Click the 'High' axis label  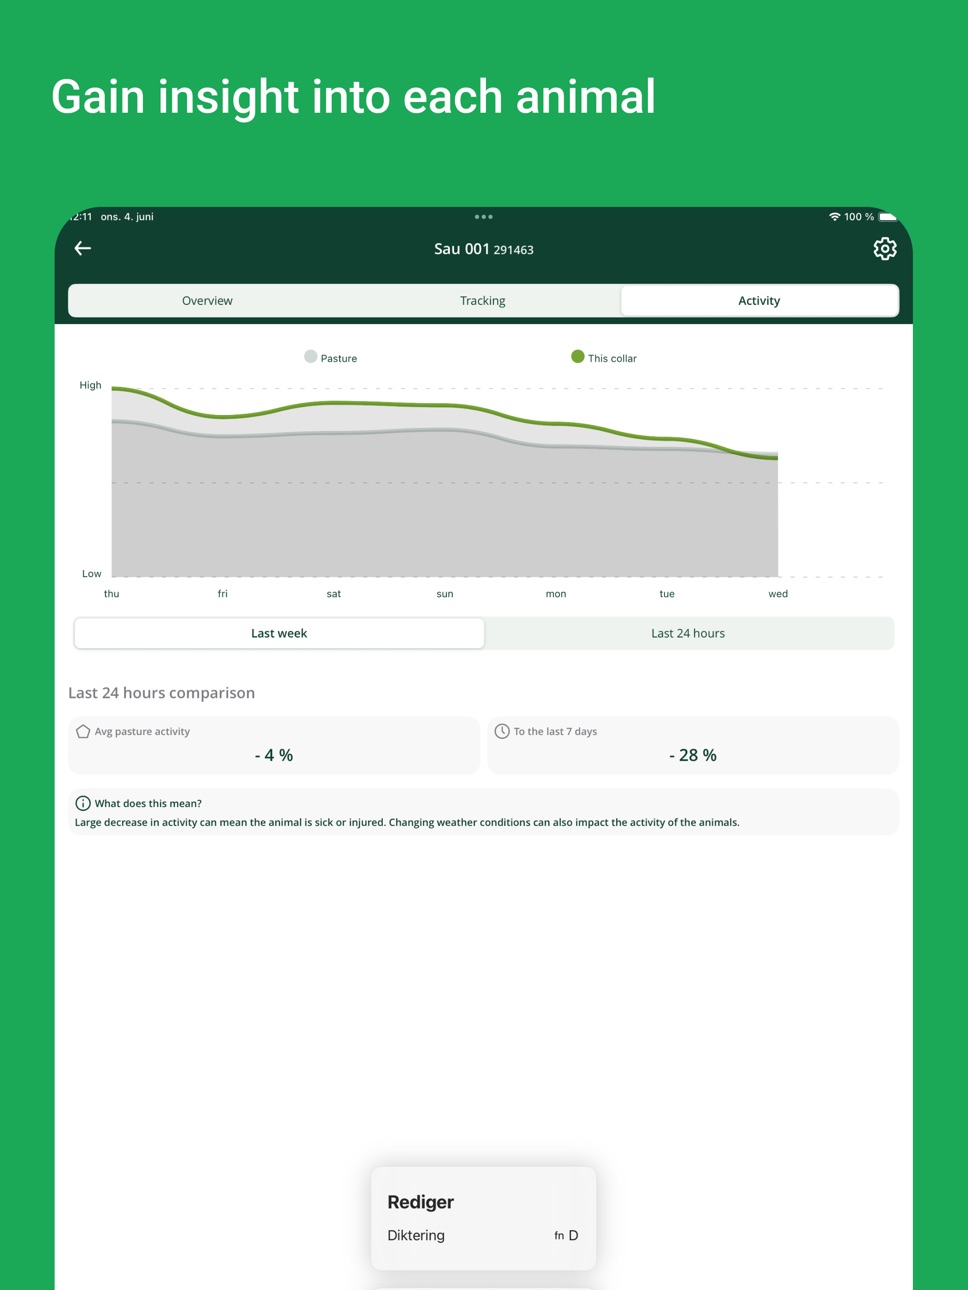[90, 385]
